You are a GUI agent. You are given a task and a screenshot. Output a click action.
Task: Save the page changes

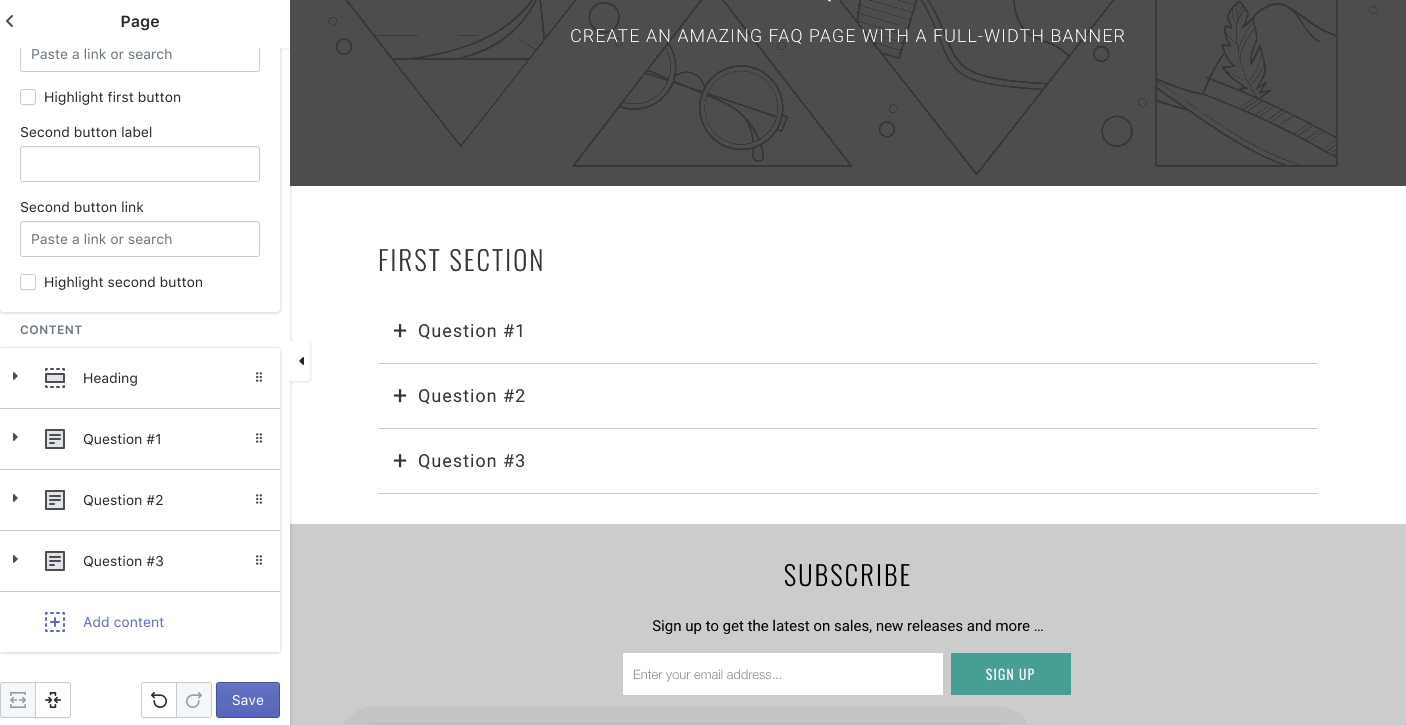[247, 700]
